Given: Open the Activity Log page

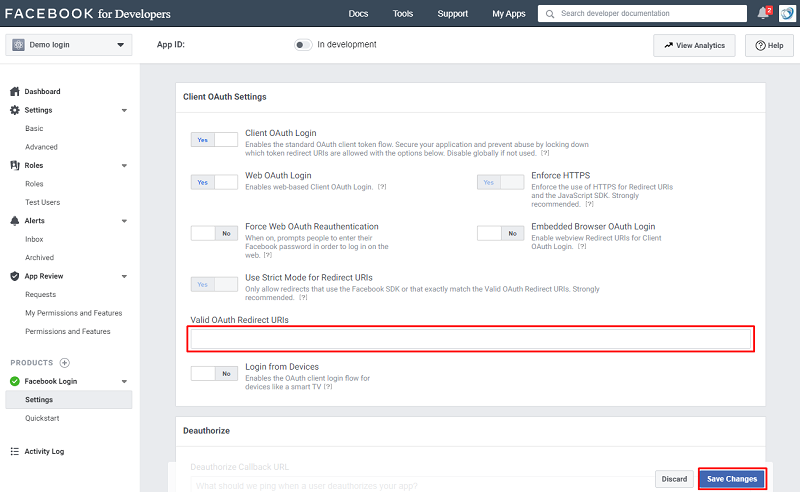Looking at the screenshot, I should [x=44, y=451].
